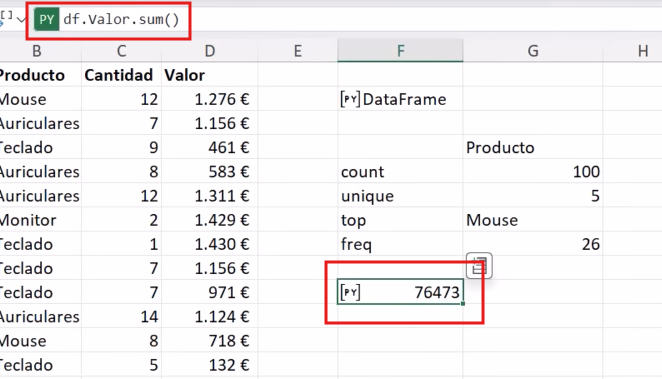Select the cell with 971 €

click(210, 292)
